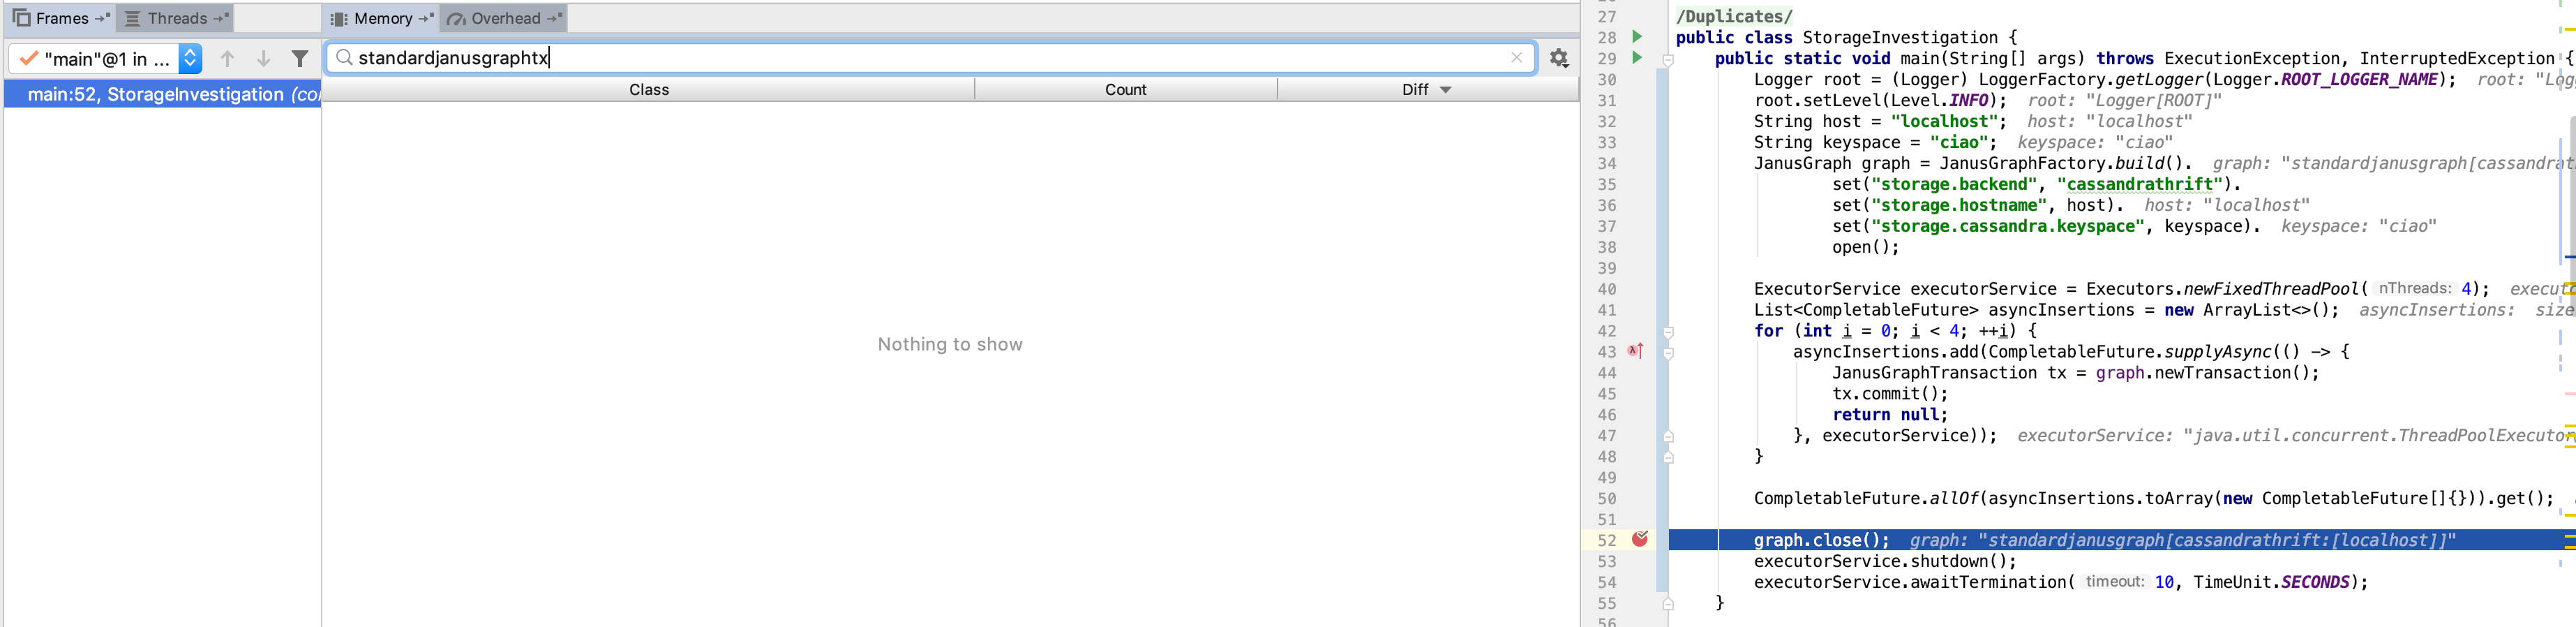Click the "cassandrathrift" string on line 35

[x=2139, y=184]
